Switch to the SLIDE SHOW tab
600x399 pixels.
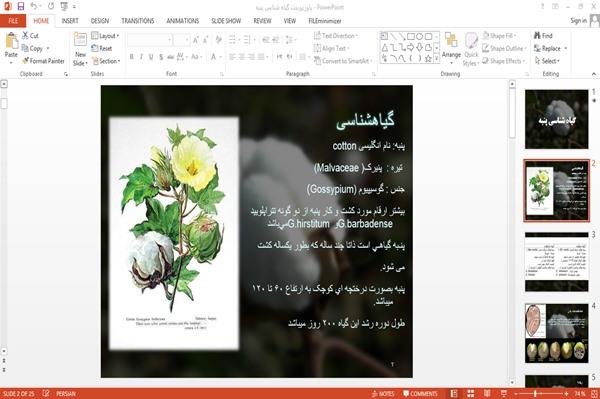coord(226,21)
